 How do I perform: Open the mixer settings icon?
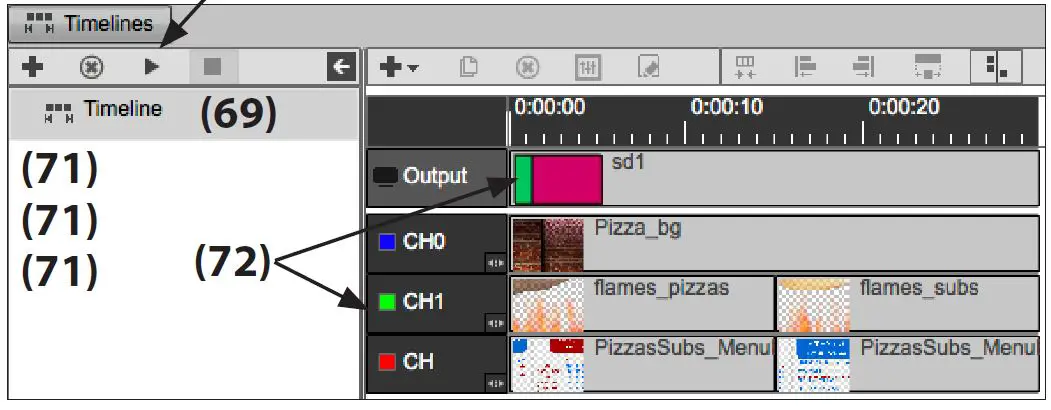coord(588,67)
